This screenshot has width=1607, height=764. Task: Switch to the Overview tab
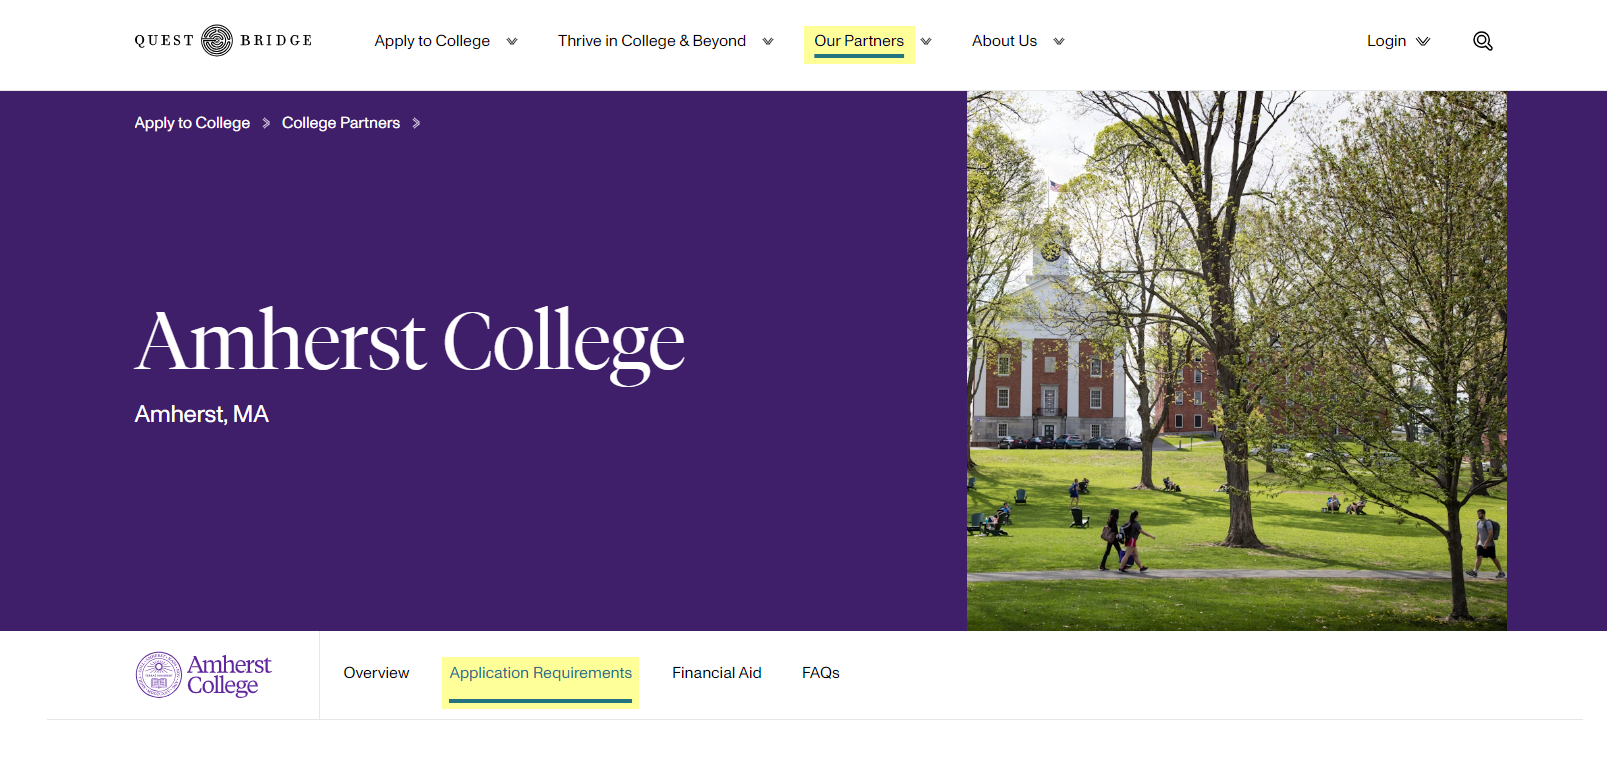point(376,673)
